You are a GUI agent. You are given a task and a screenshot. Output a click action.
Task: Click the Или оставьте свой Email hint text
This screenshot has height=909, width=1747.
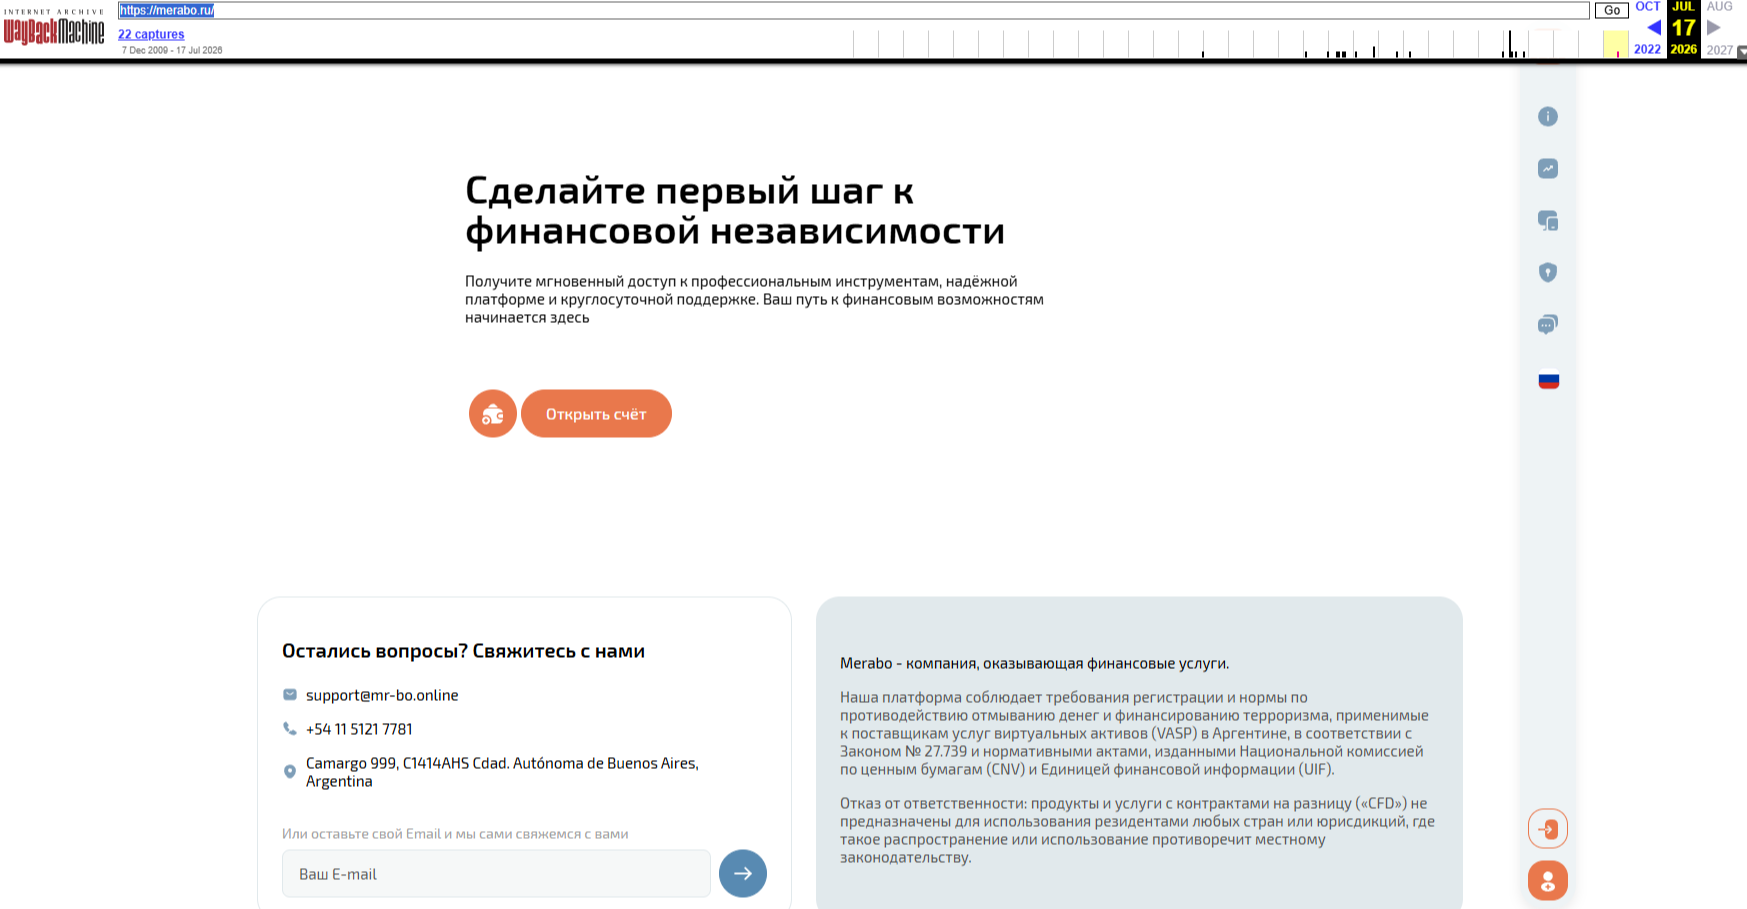455,834
